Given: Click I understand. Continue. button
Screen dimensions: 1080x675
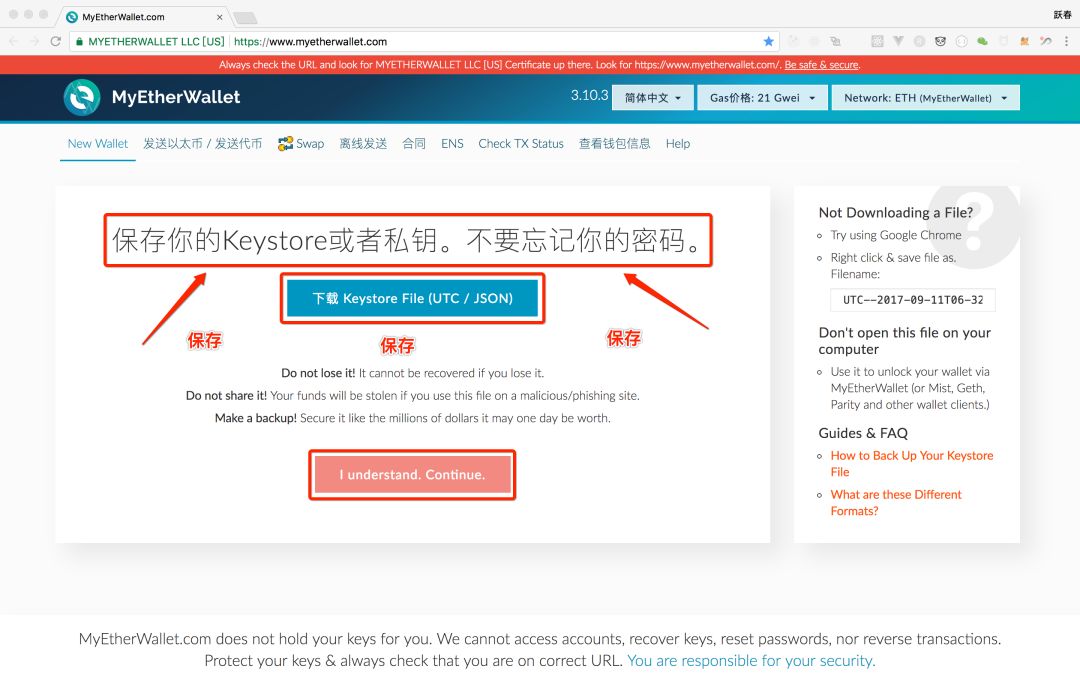Looking at the screenshot, I should (x=412, y=475).
